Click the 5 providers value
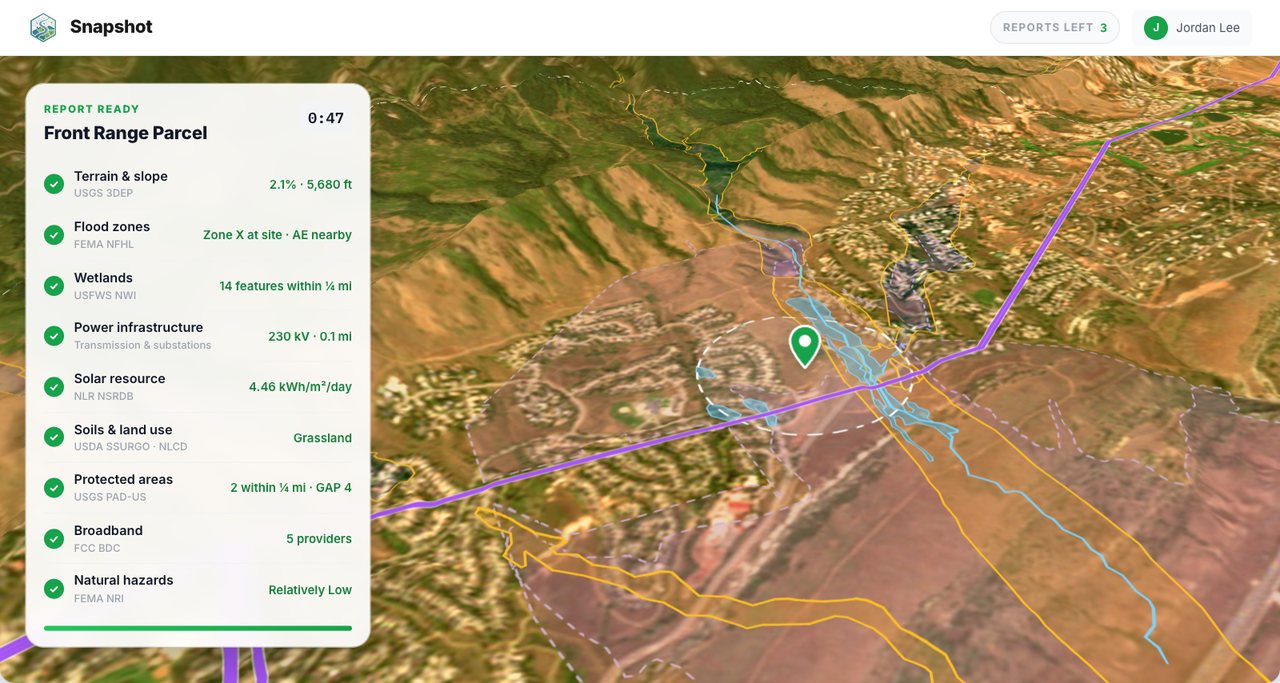 pyautogui.click(x=319, y=539)
